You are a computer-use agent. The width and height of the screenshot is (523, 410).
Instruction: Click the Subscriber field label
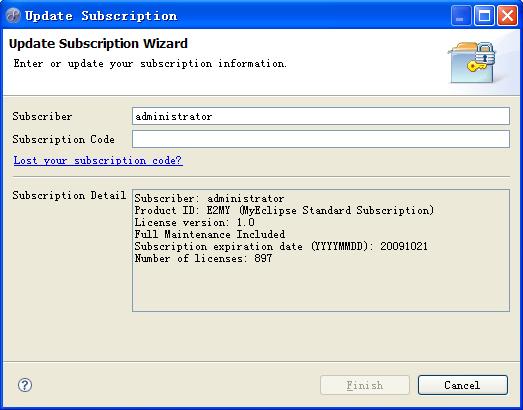click(x=42, y=116)
